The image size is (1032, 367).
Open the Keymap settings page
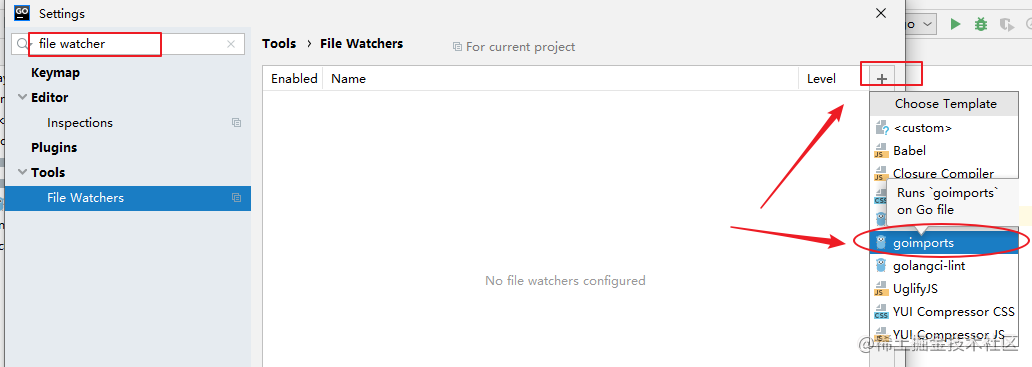[55, 72]
